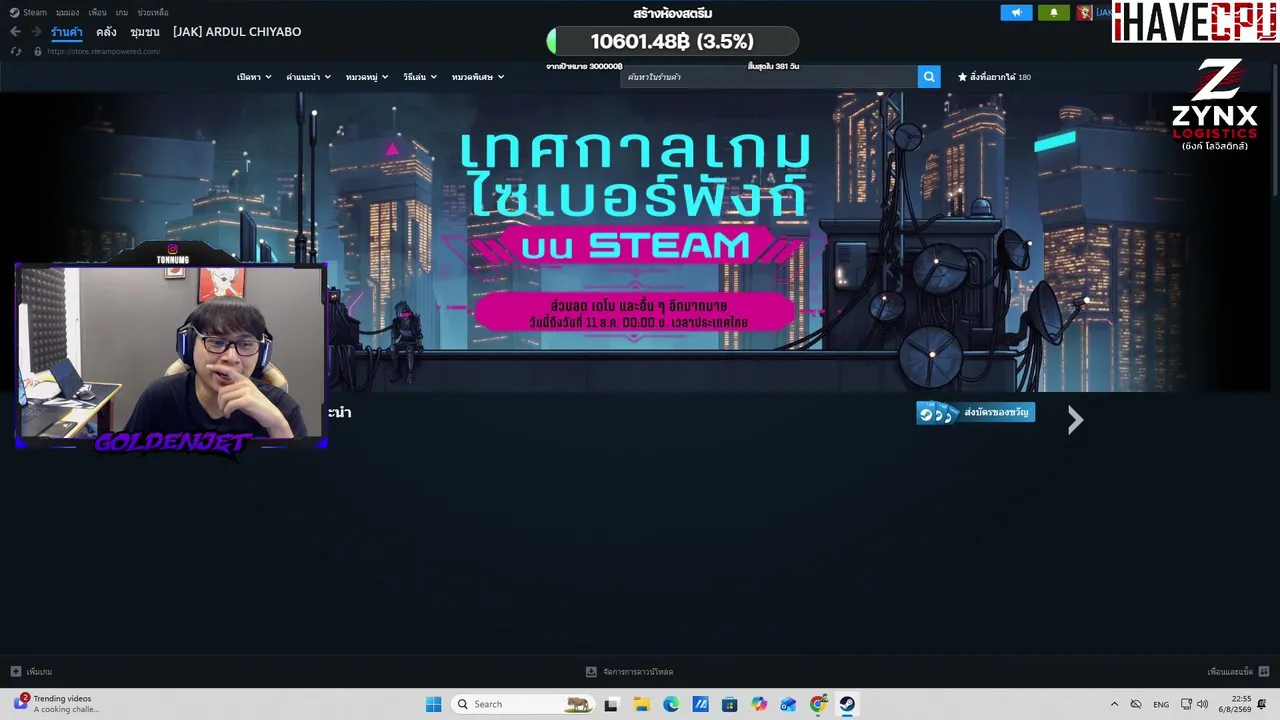1280x720 pixels.
Task: Click the padlock icon beside the store URL
Action: [x=38, y=51]
